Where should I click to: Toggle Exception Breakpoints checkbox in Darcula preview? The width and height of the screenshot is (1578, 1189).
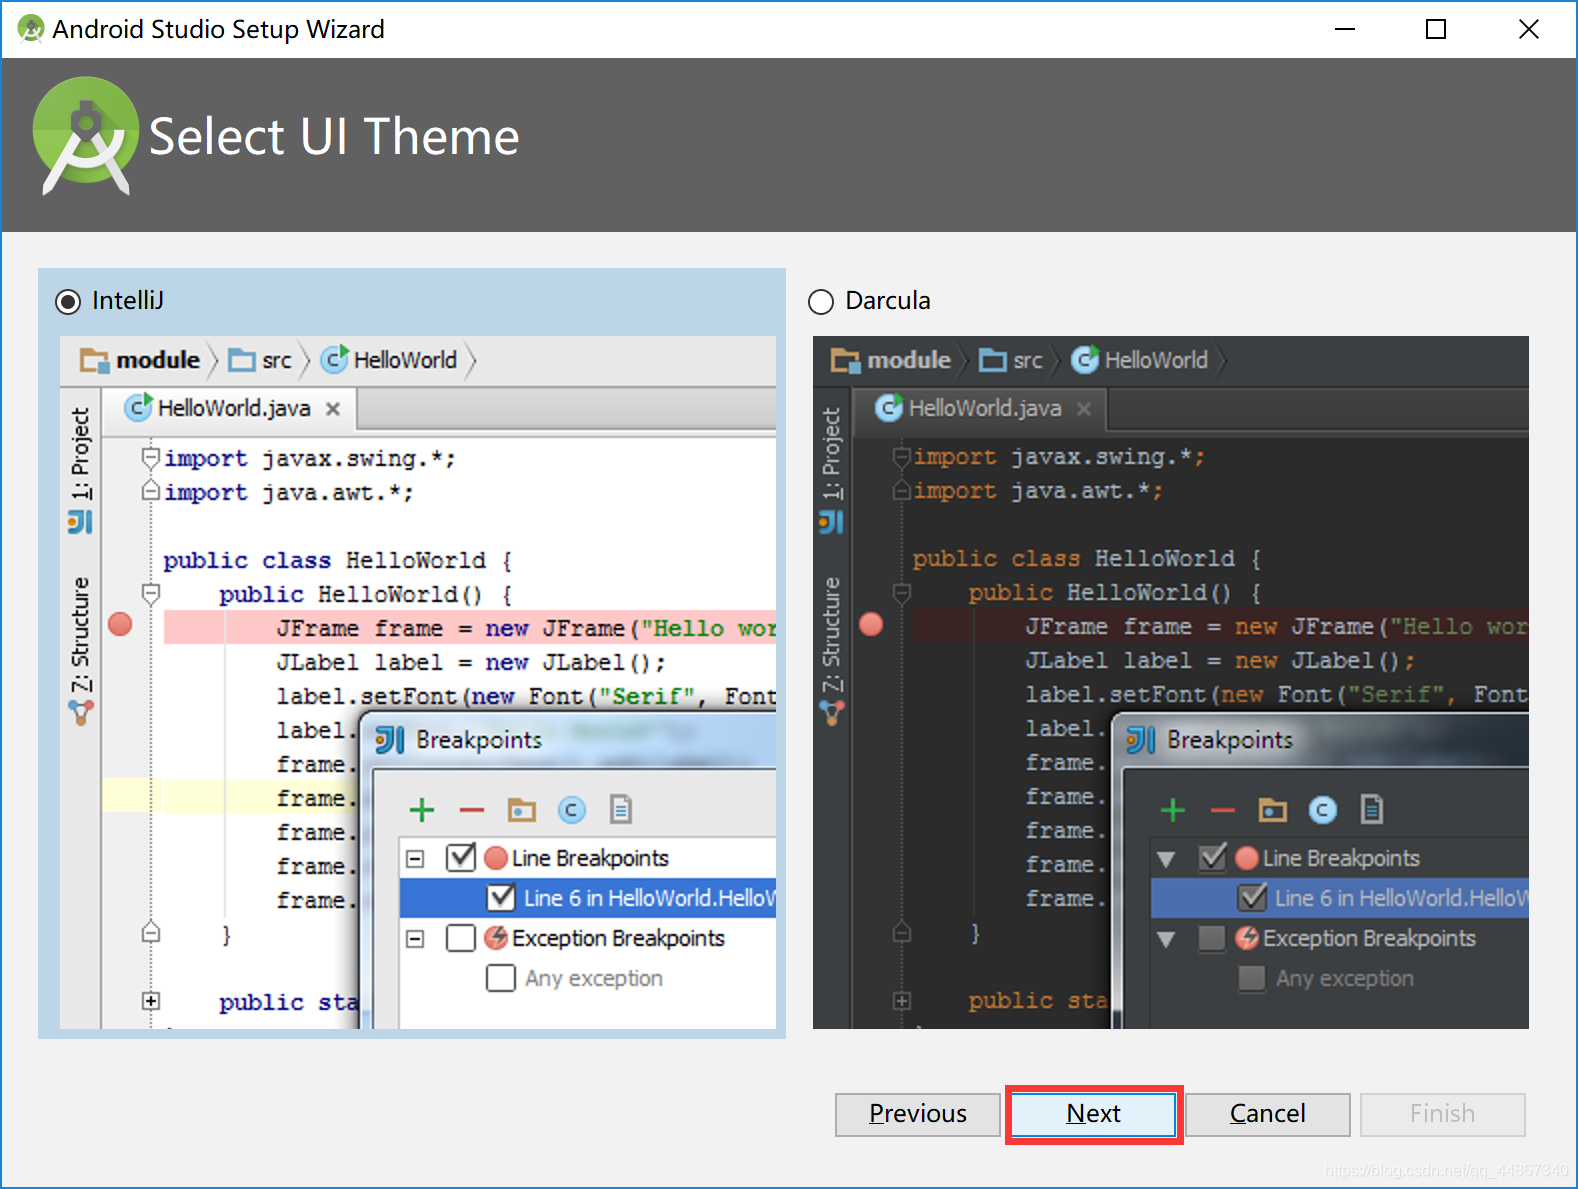click(1212, 938)
